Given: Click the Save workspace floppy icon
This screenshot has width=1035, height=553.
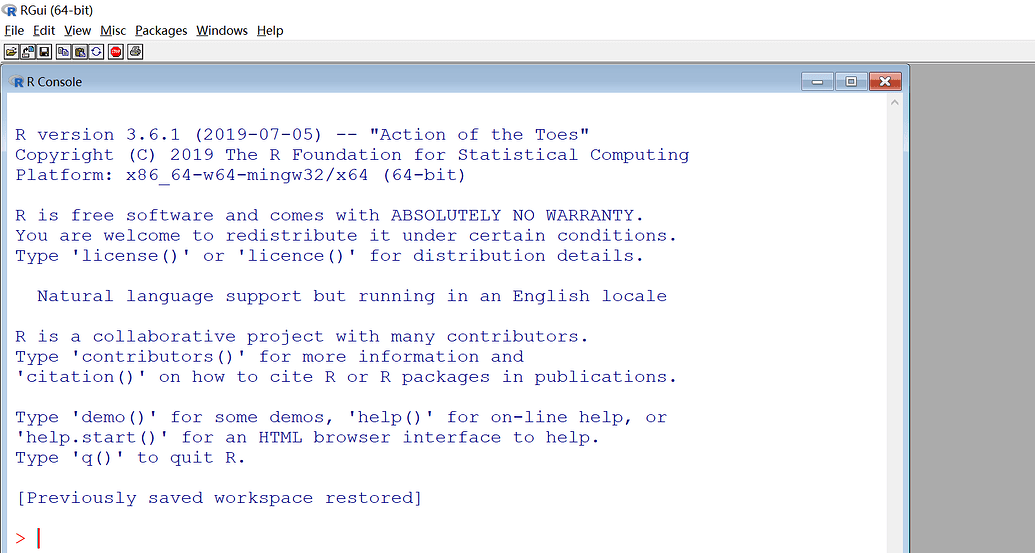Looking at the screenshot, I should [x=44, y=51].
